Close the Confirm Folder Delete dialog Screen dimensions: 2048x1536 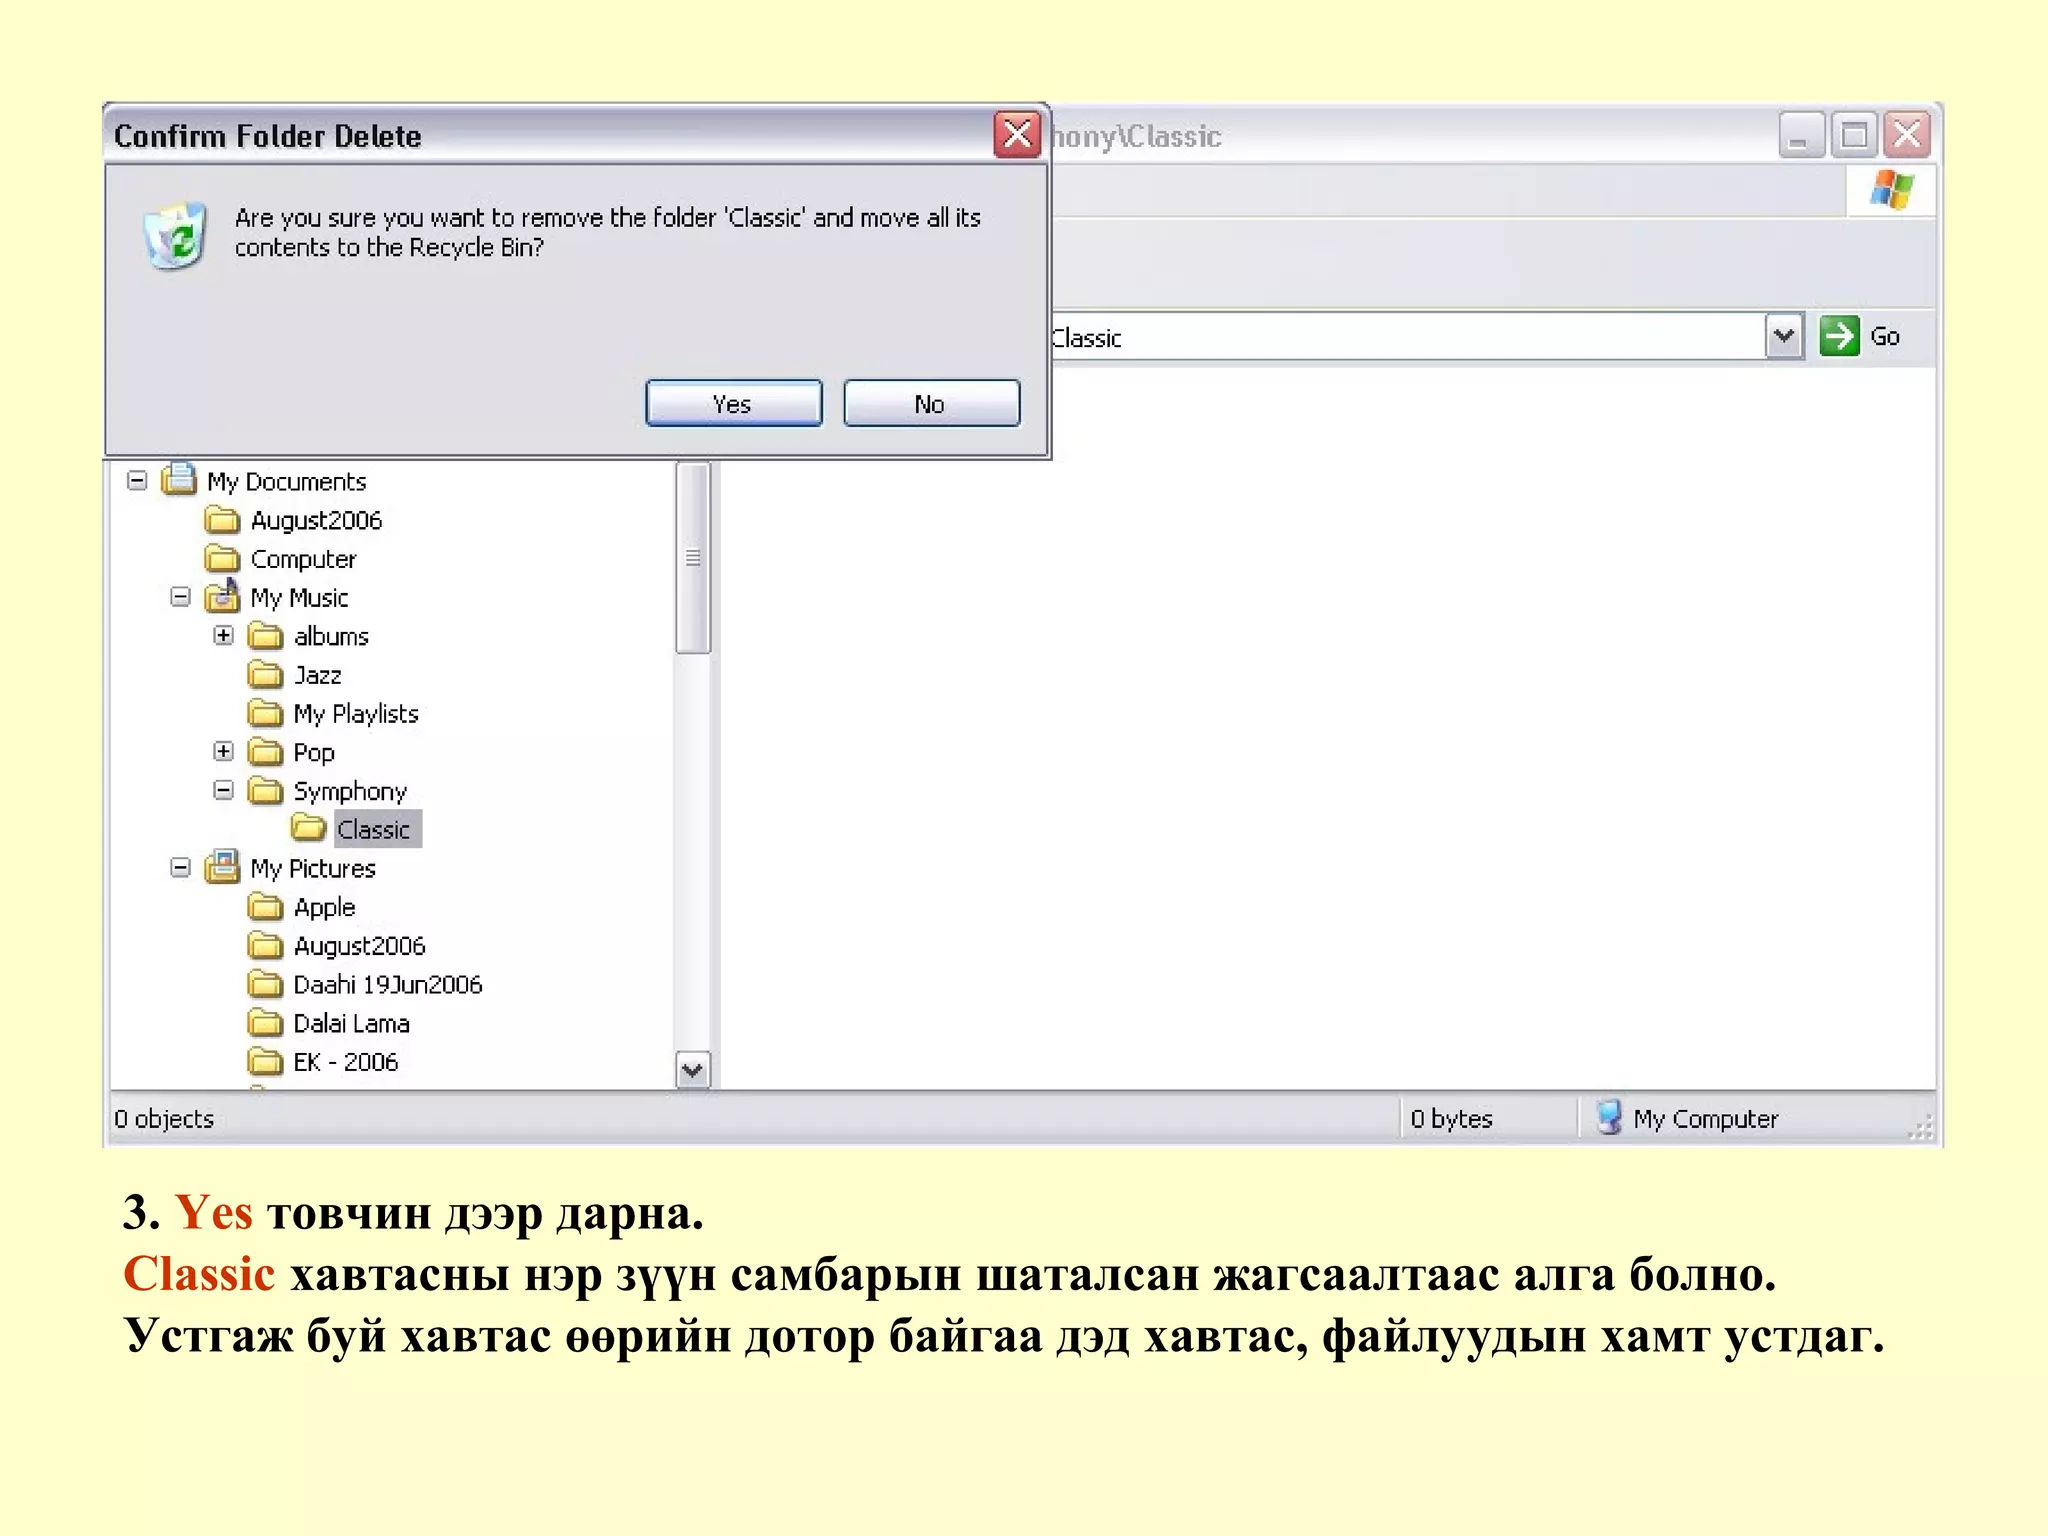click(1017, 134)
